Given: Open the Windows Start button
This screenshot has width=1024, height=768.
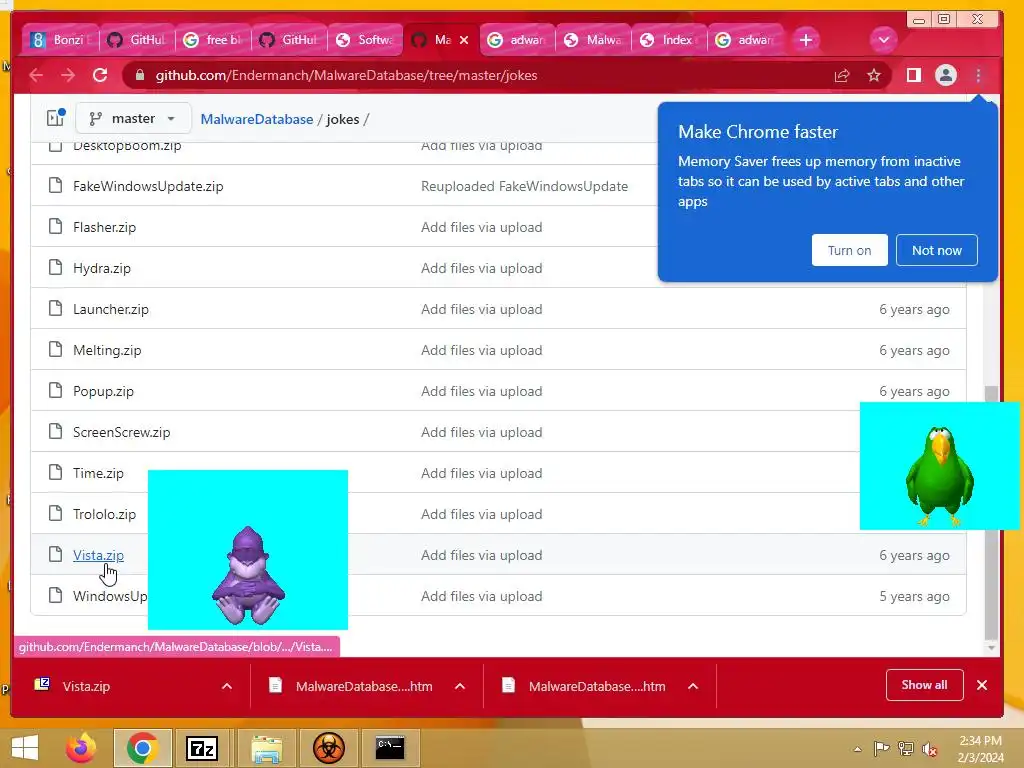Looking at the screenshot, I should [x=25, y=748].
